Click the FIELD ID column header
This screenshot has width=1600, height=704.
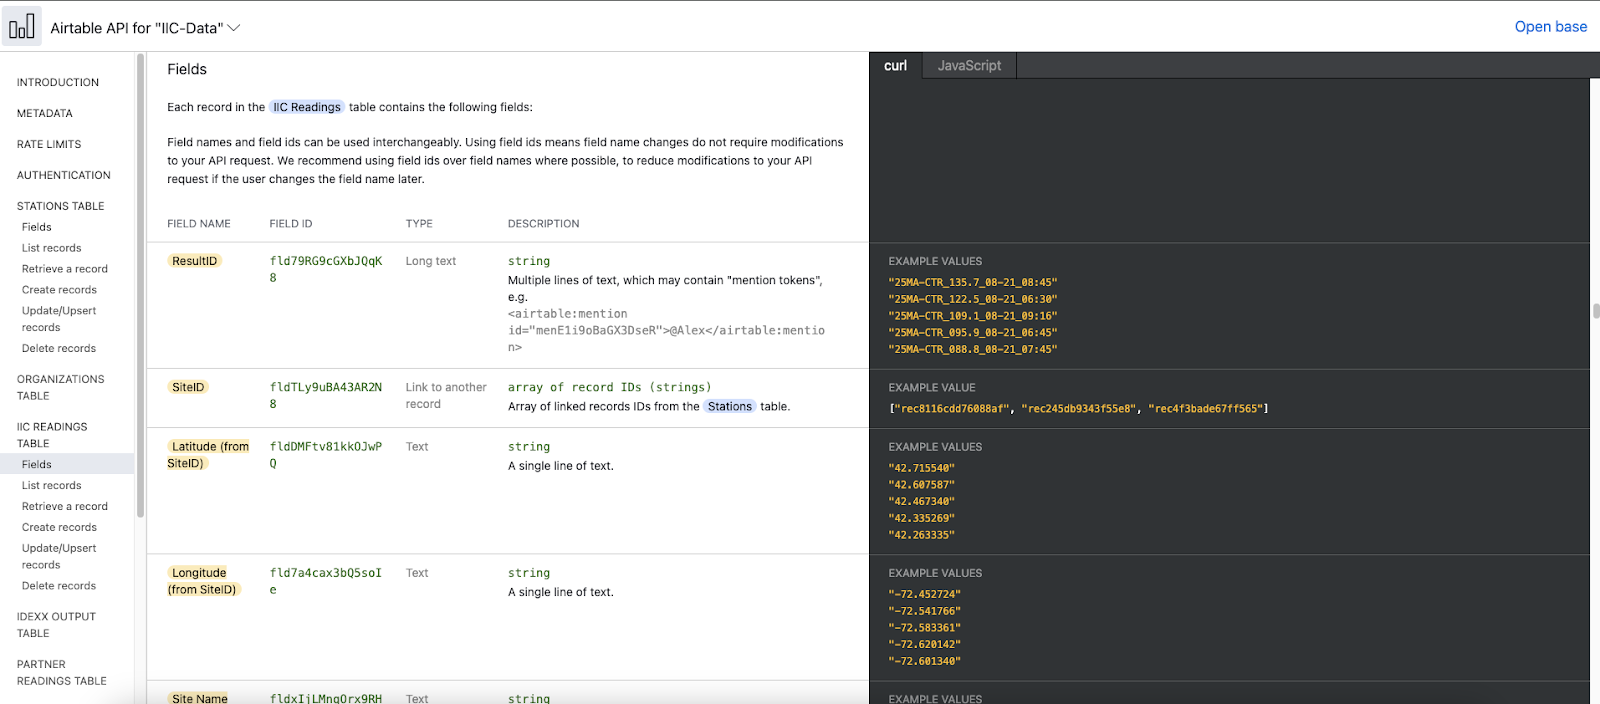291,224
